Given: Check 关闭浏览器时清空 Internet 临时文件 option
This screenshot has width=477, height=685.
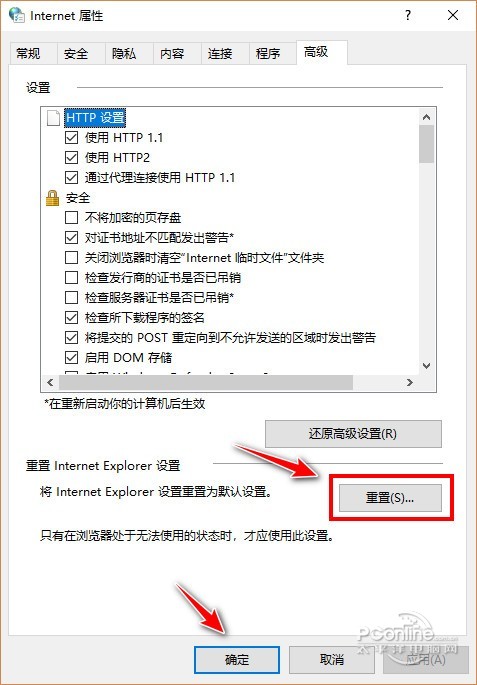Looking at the screenshot, I should point(71,257).
